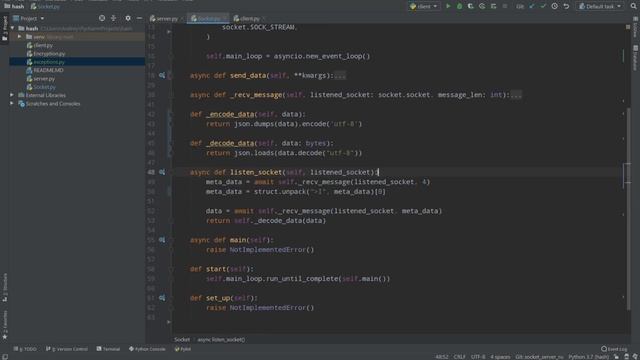
Task: Click the Socket.py breadcrumb in the navigation bar
Action: 45,6
